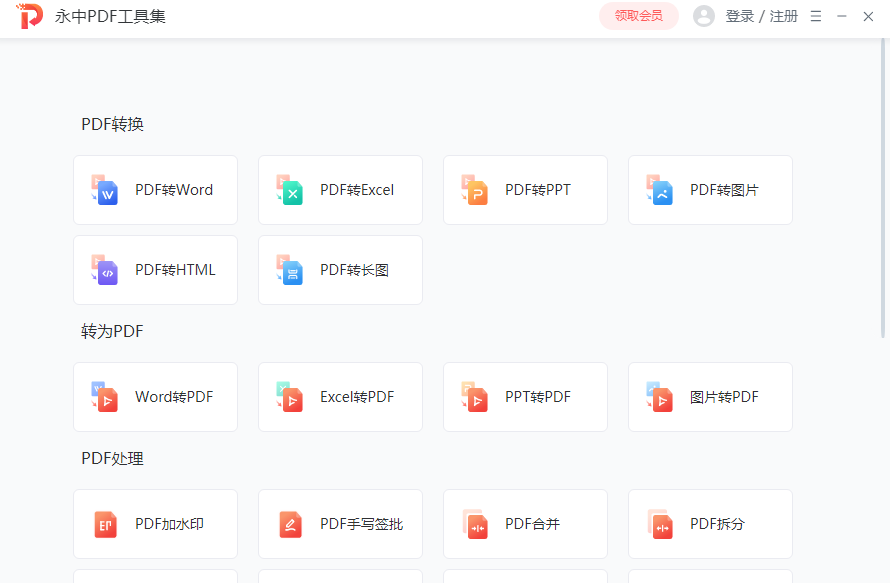This screenshot has height=583, width=890.
Task: Launch the PDF手写签批 handwriting annotation tool
Action: [341, 524]
